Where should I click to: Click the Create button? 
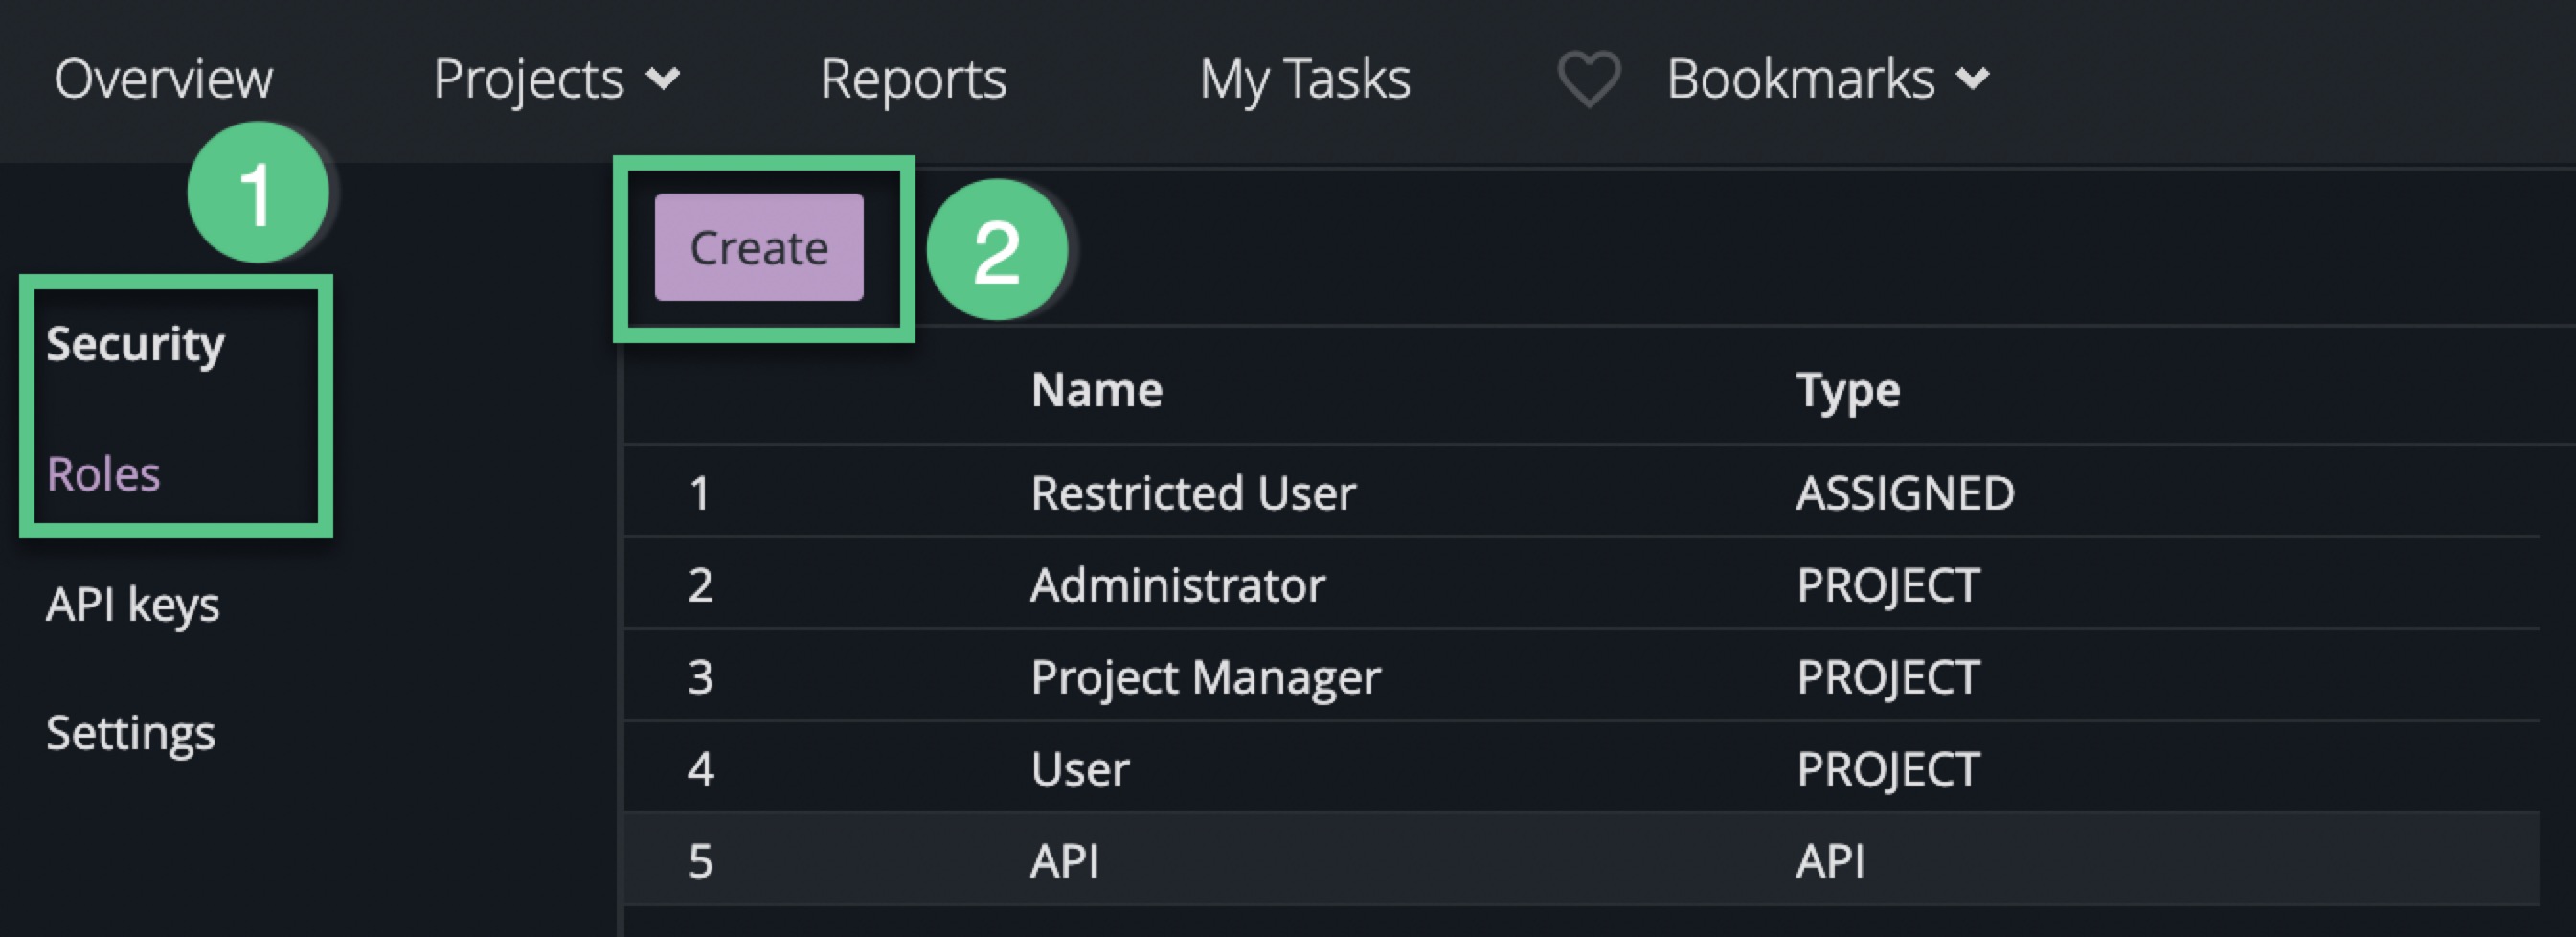[759, 247]
